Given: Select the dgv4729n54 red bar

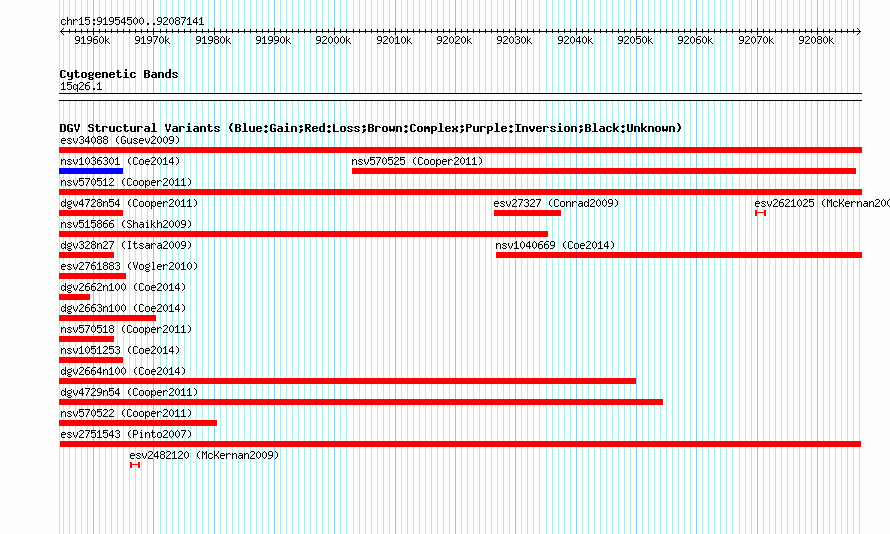Looking at the screenshot, I should click(361, 402).
